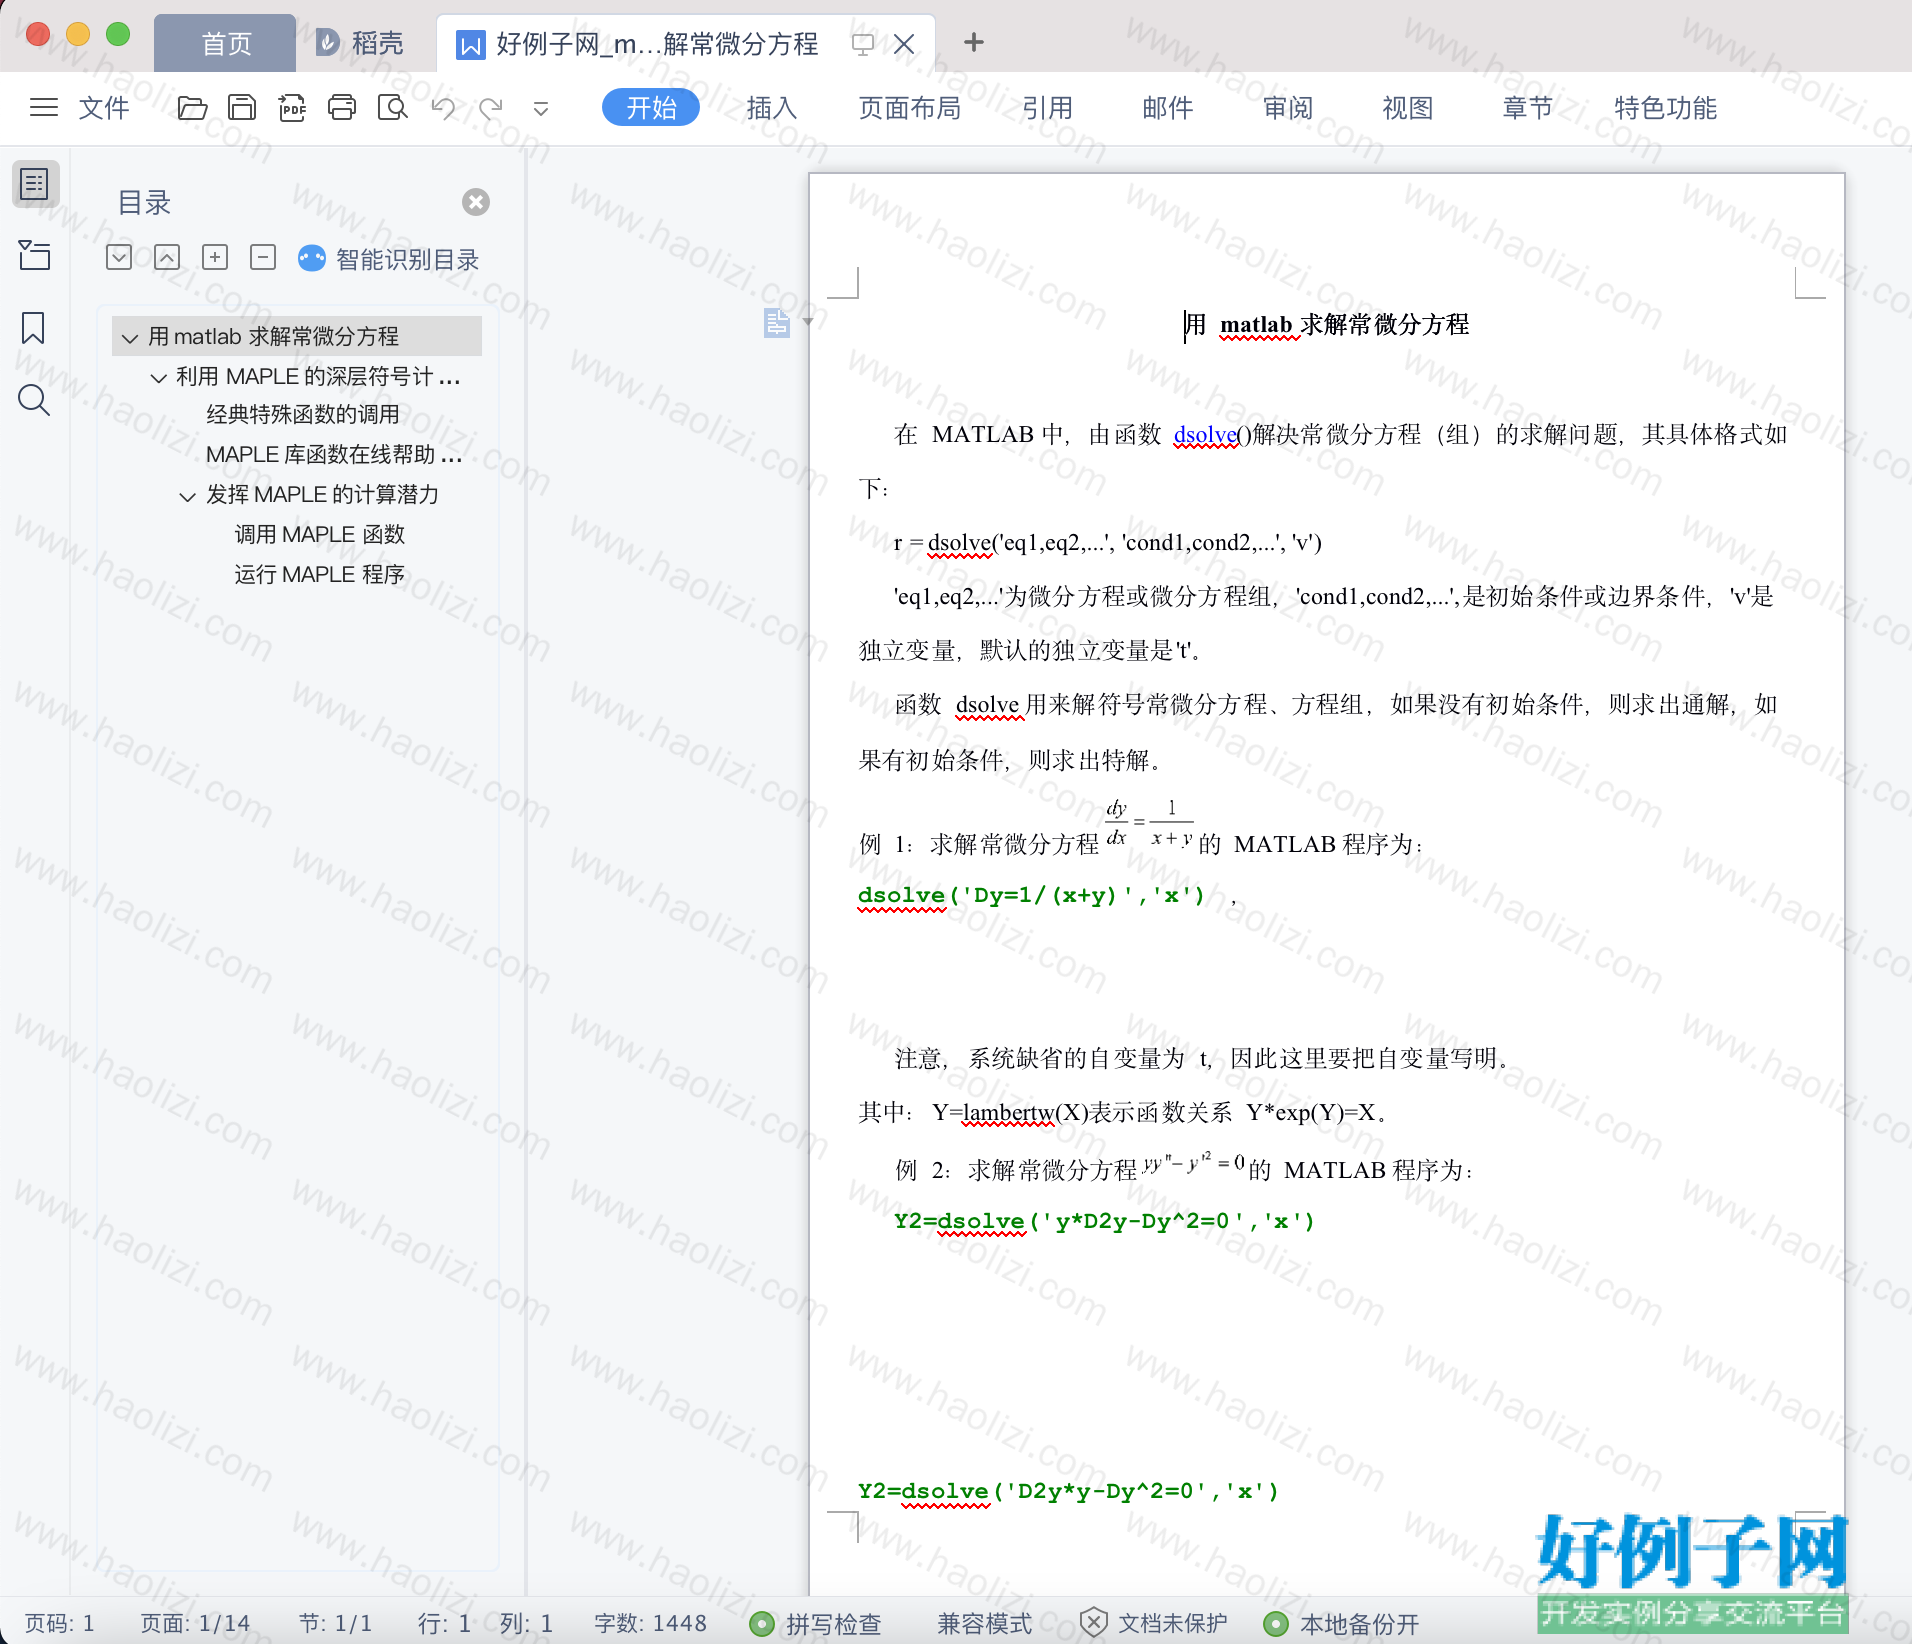Open print preview icon
This screenshot has height=1644, width=1912.
[392, 107]
